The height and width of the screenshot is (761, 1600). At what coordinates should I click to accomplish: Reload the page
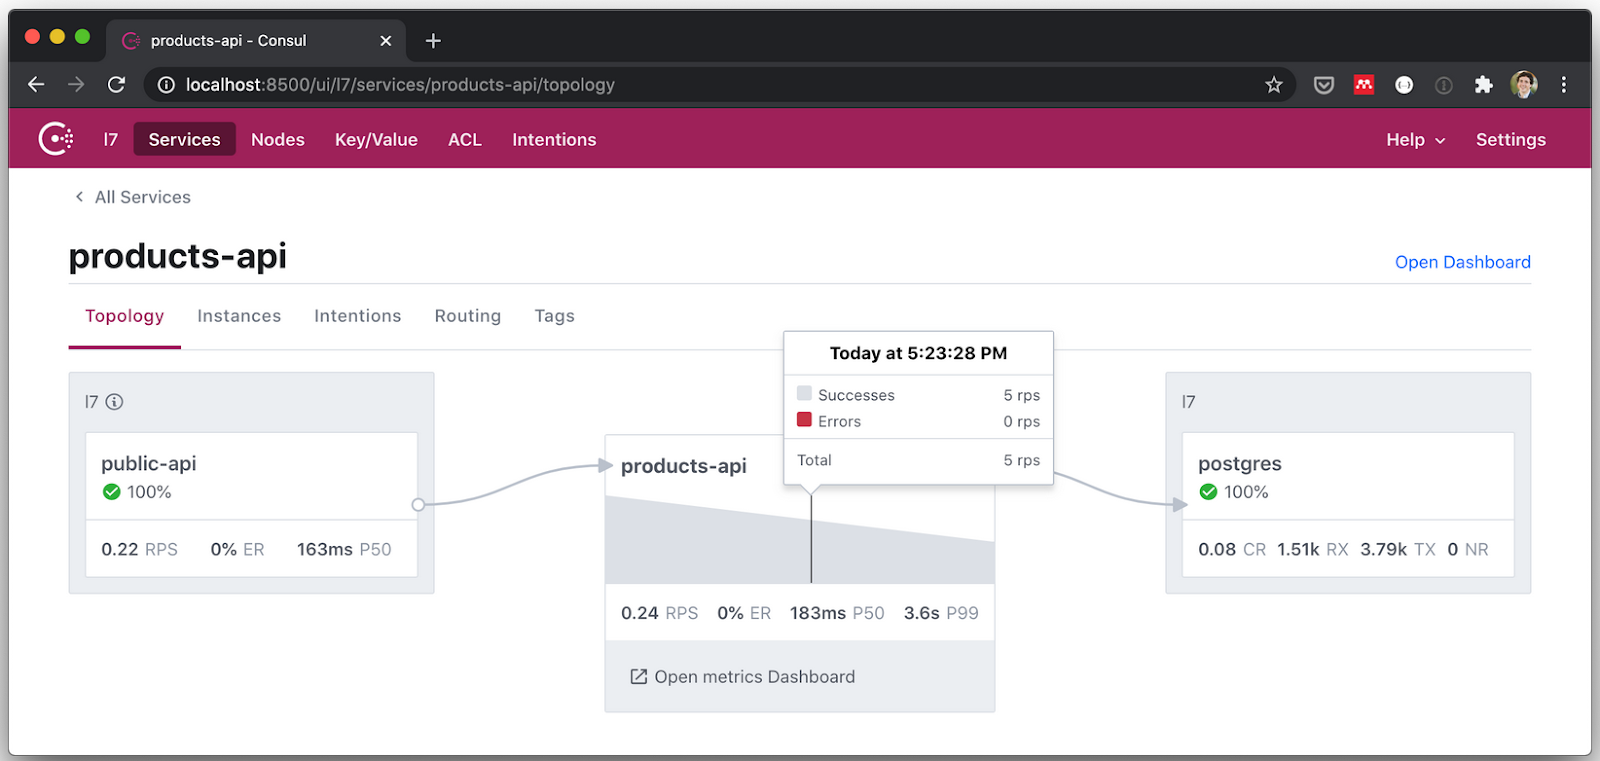pyautogui.click(x=117, y=85)
